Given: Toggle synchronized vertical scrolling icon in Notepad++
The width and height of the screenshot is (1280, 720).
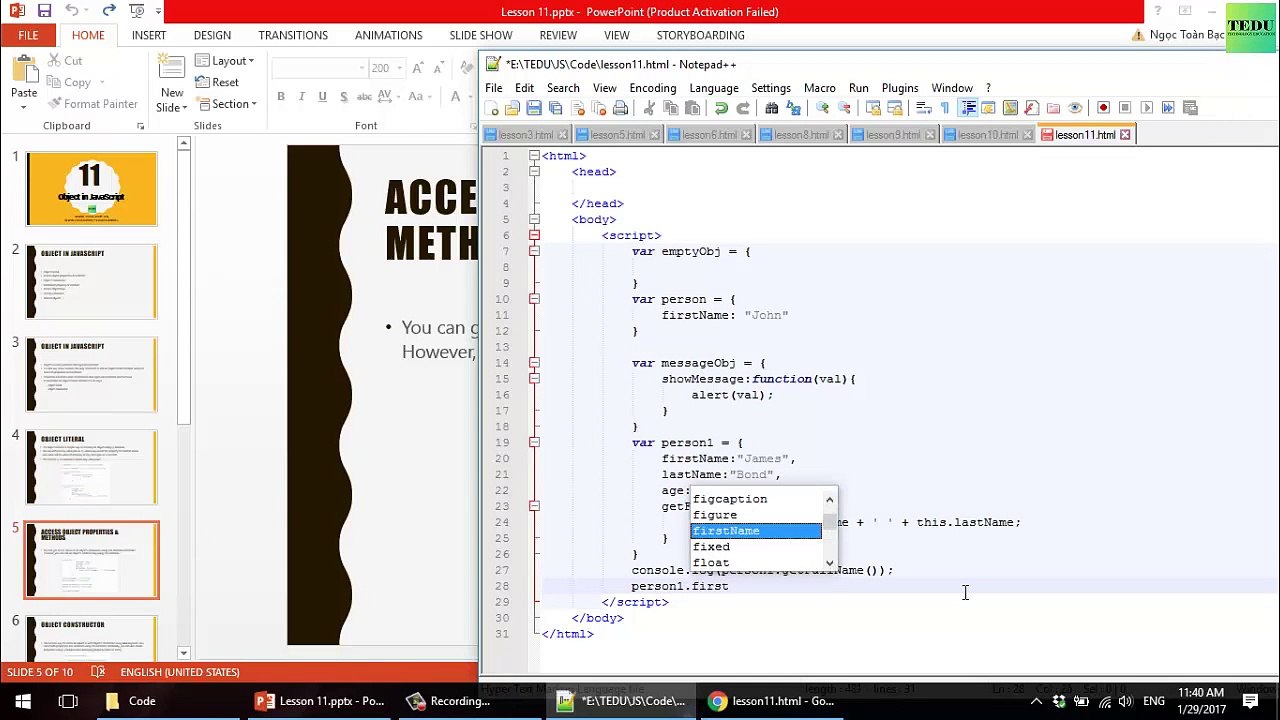Looking at the screenshot, I should click(x=873, y=108).
